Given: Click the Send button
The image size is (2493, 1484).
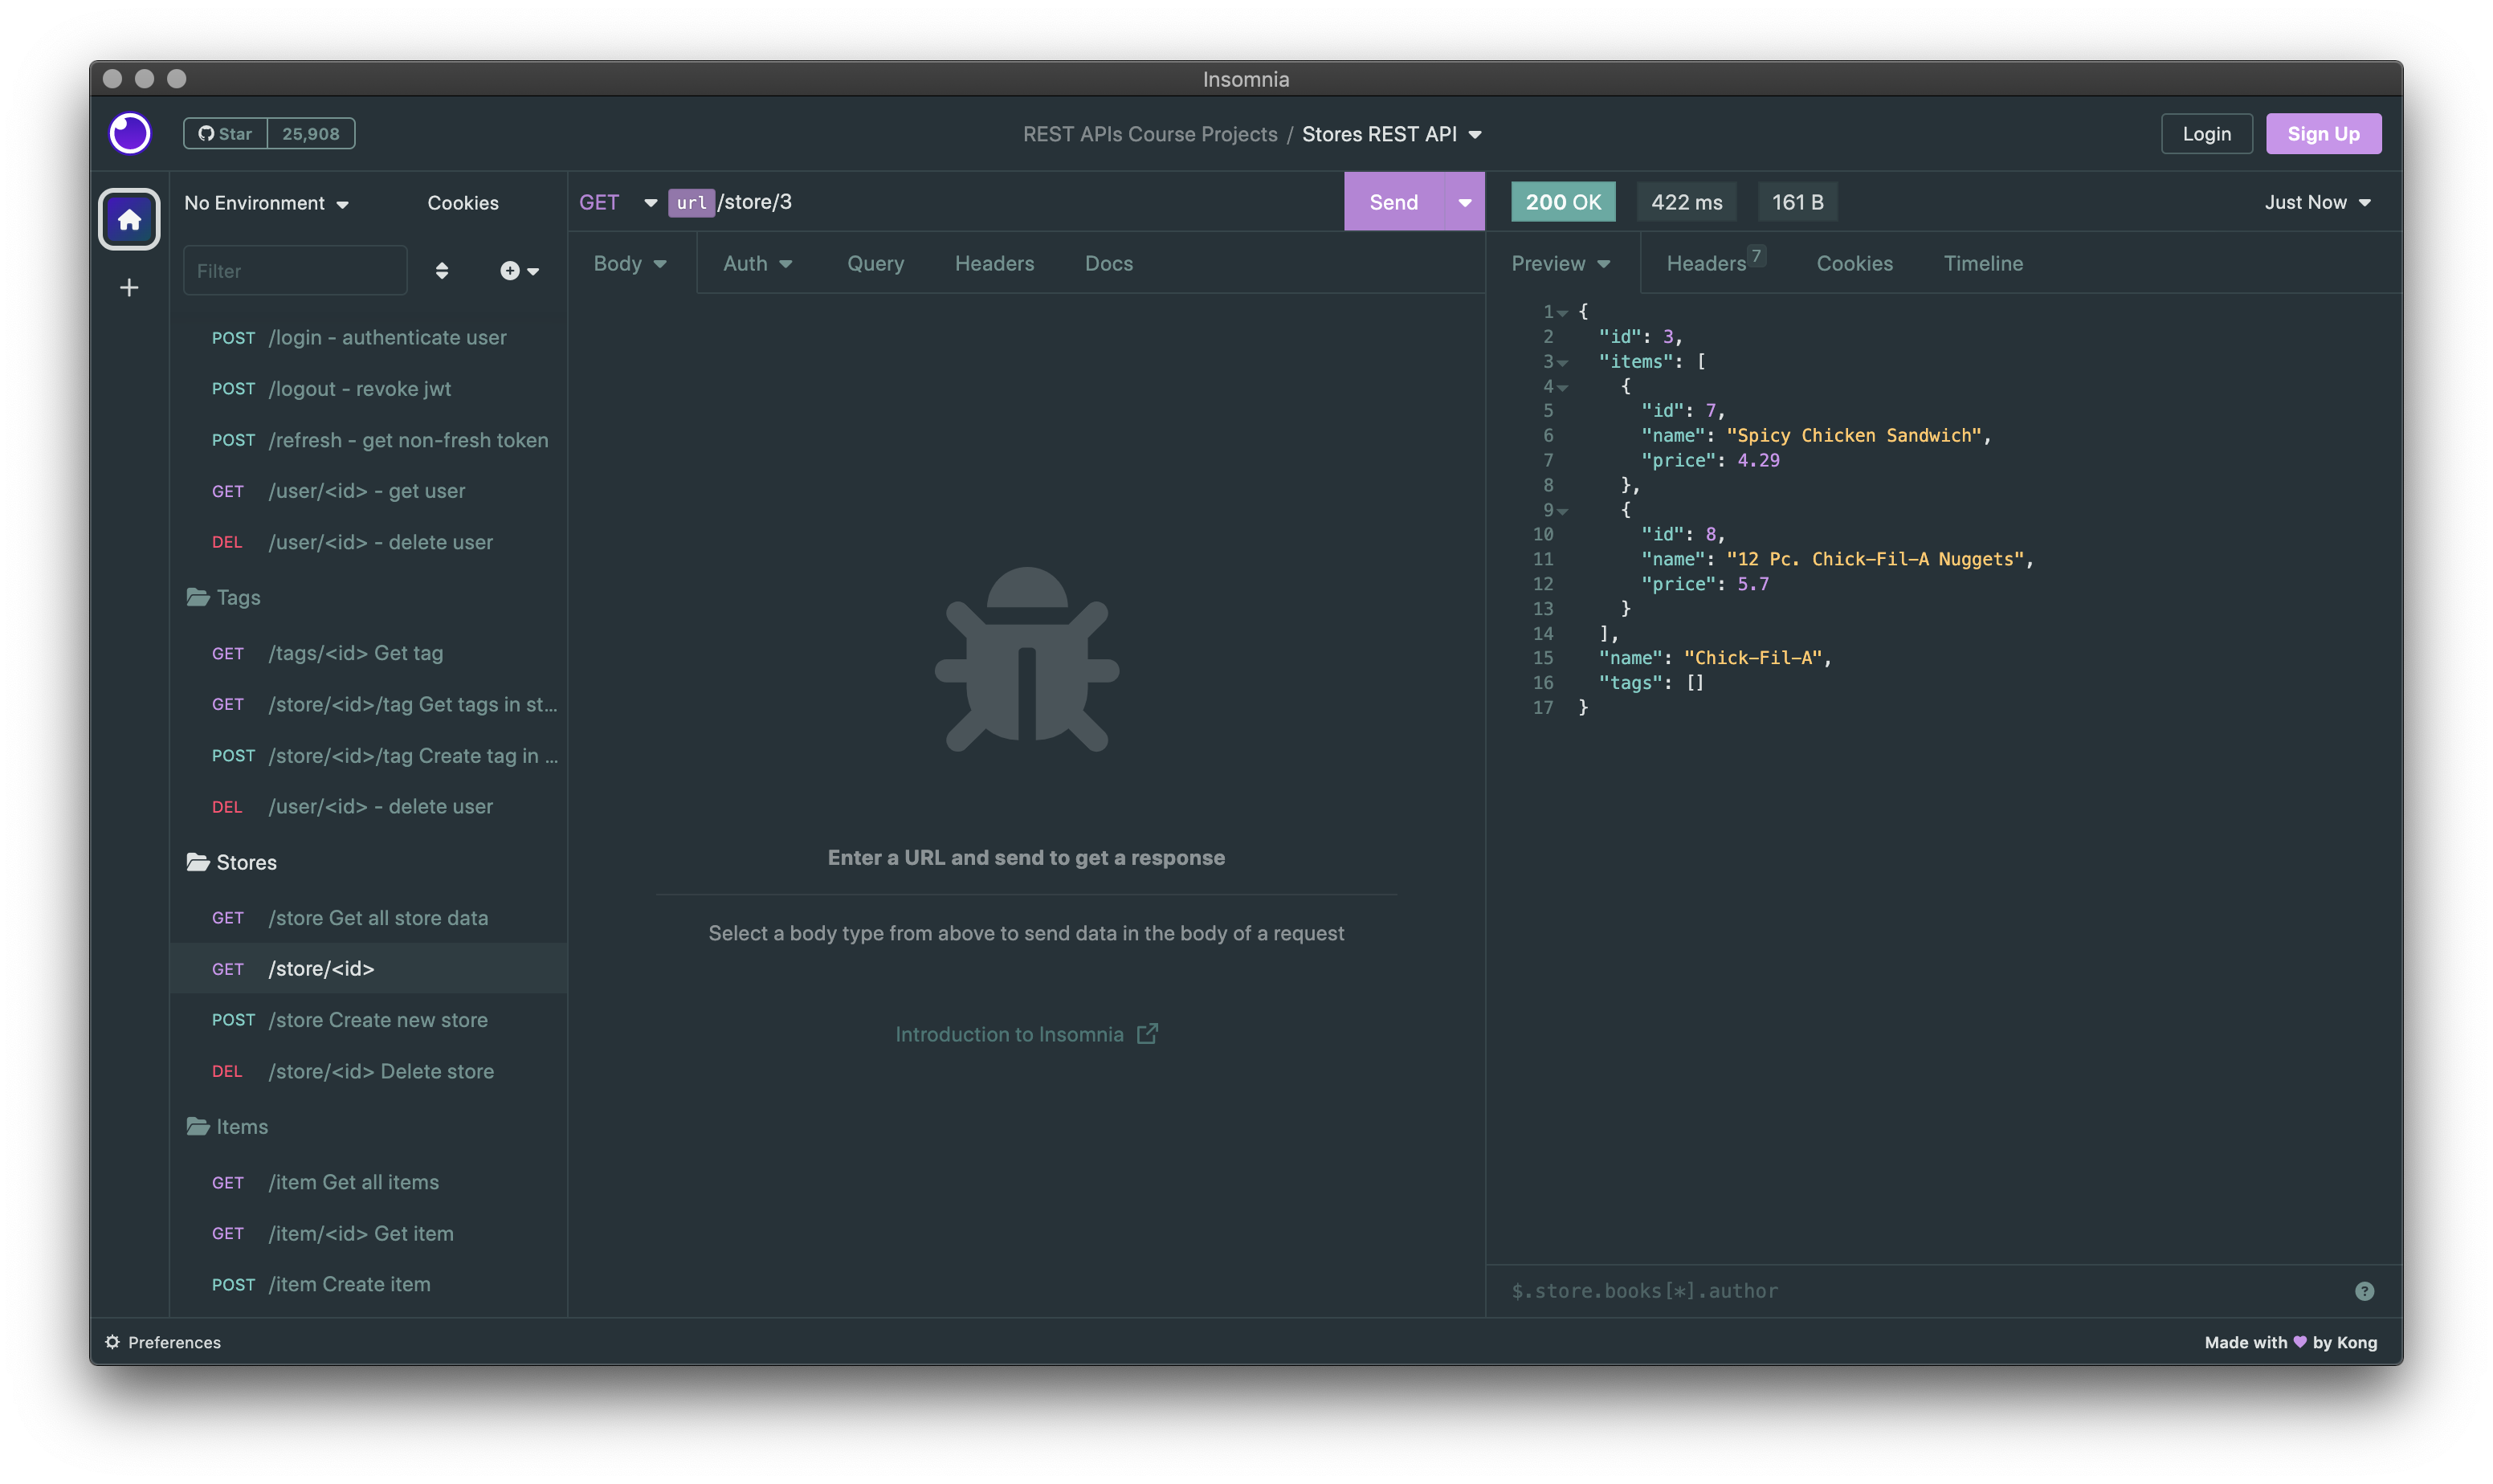Looking at the screenshot, I should (1393, 202).
